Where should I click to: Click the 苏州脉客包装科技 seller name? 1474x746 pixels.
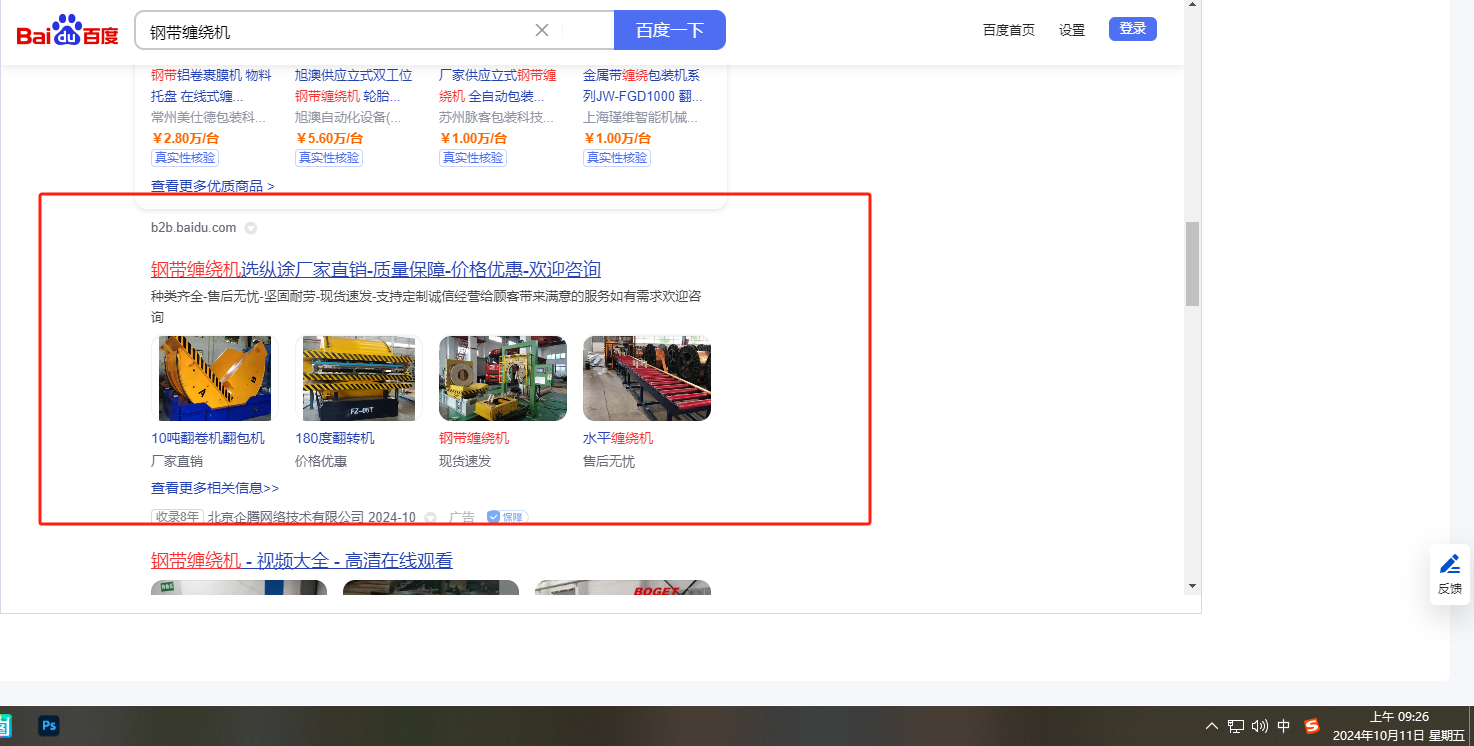click(497, 117)
